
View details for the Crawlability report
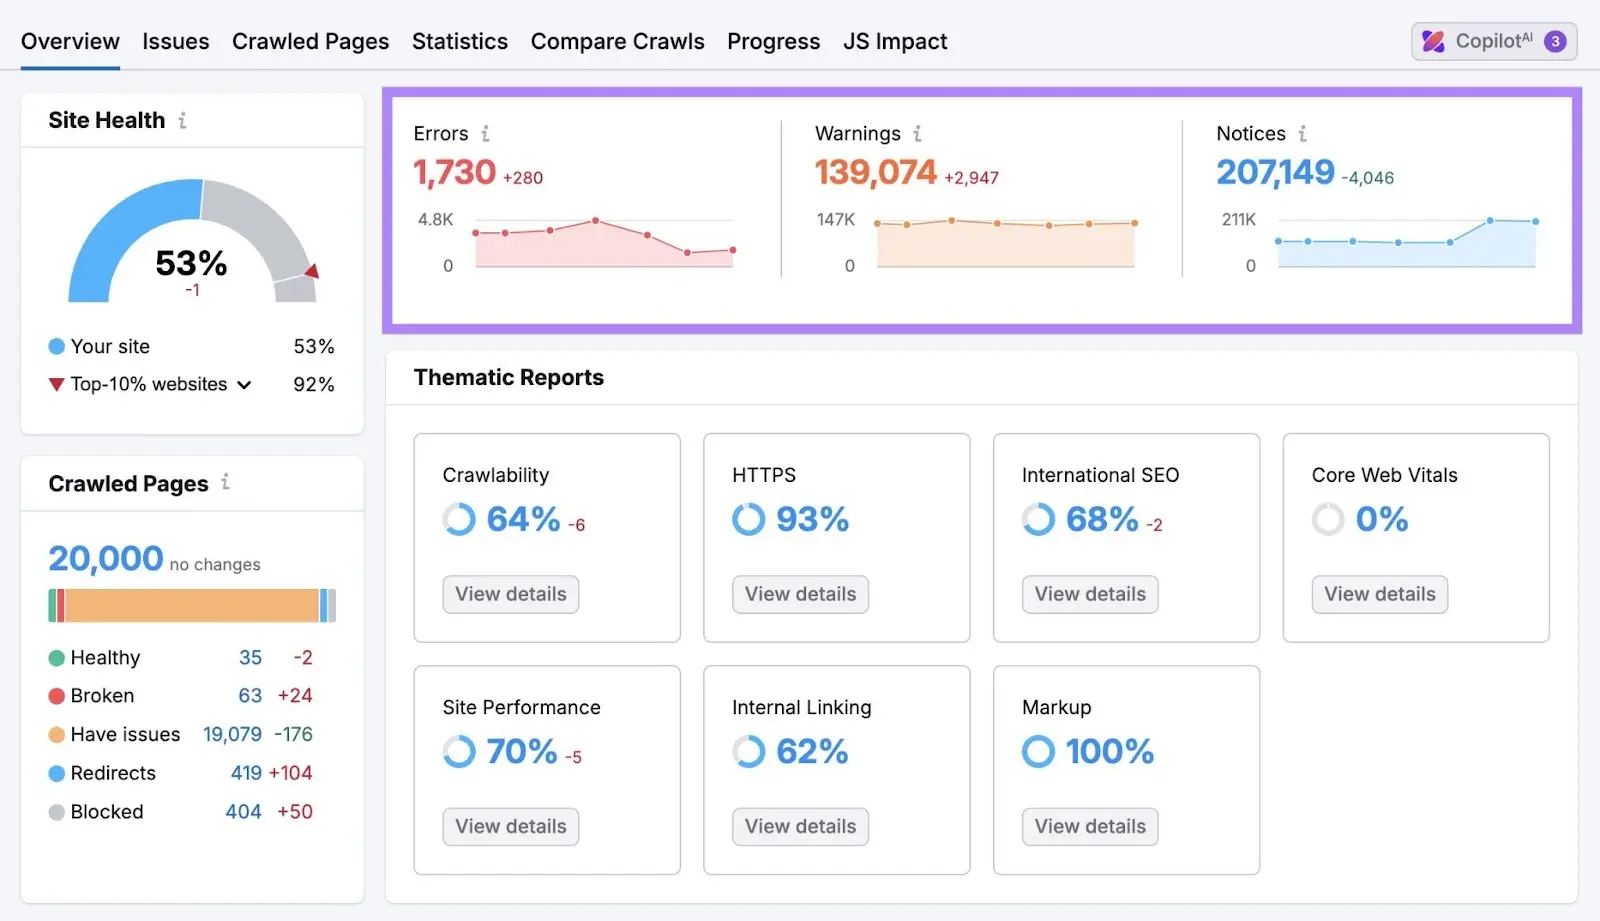point(510,594)
